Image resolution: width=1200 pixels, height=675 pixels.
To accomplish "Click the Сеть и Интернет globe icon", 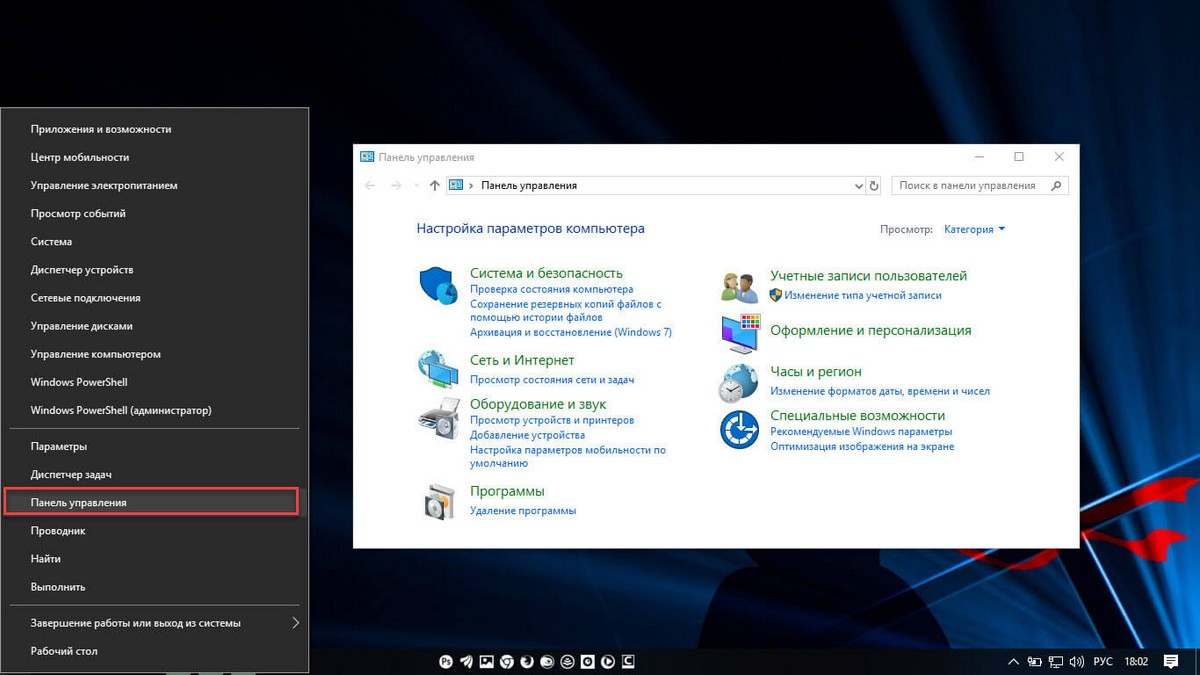I will click(x=437, y=369).
